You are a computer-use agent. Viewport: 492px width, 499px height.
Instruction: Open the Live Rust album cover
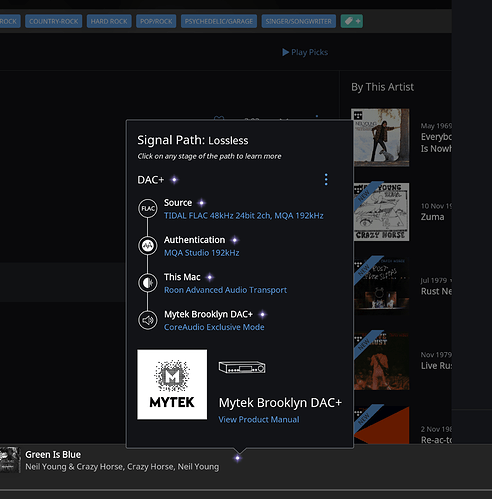tap(381, 360)
